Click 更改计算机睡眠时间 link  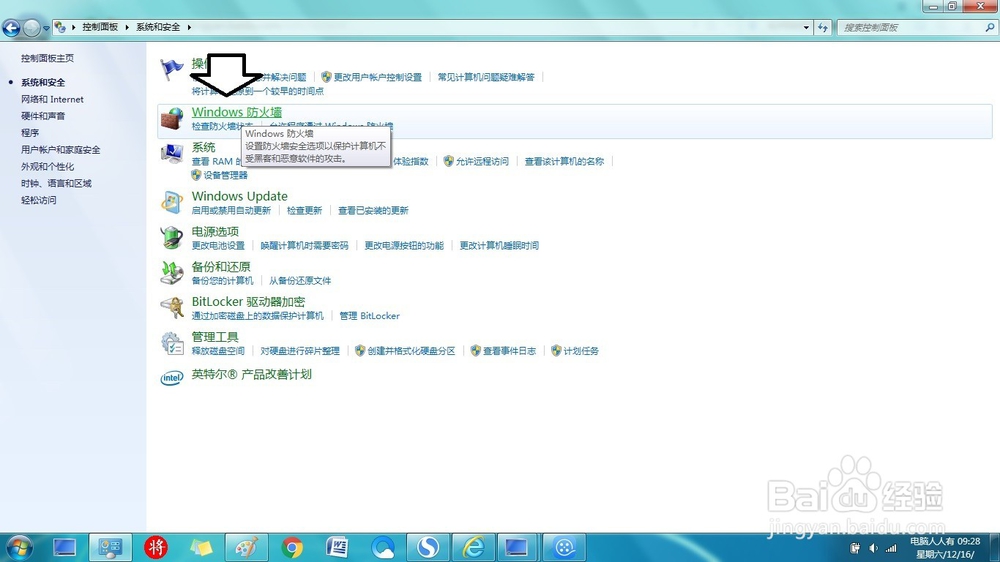(499, 246)
